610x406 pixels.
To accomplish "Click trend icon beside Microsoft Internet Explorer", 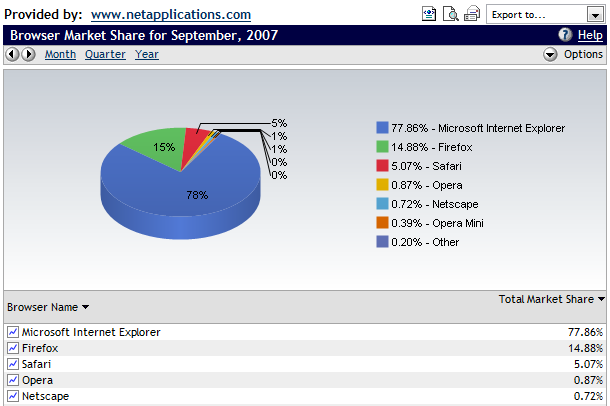I will (x=13, y=332).
